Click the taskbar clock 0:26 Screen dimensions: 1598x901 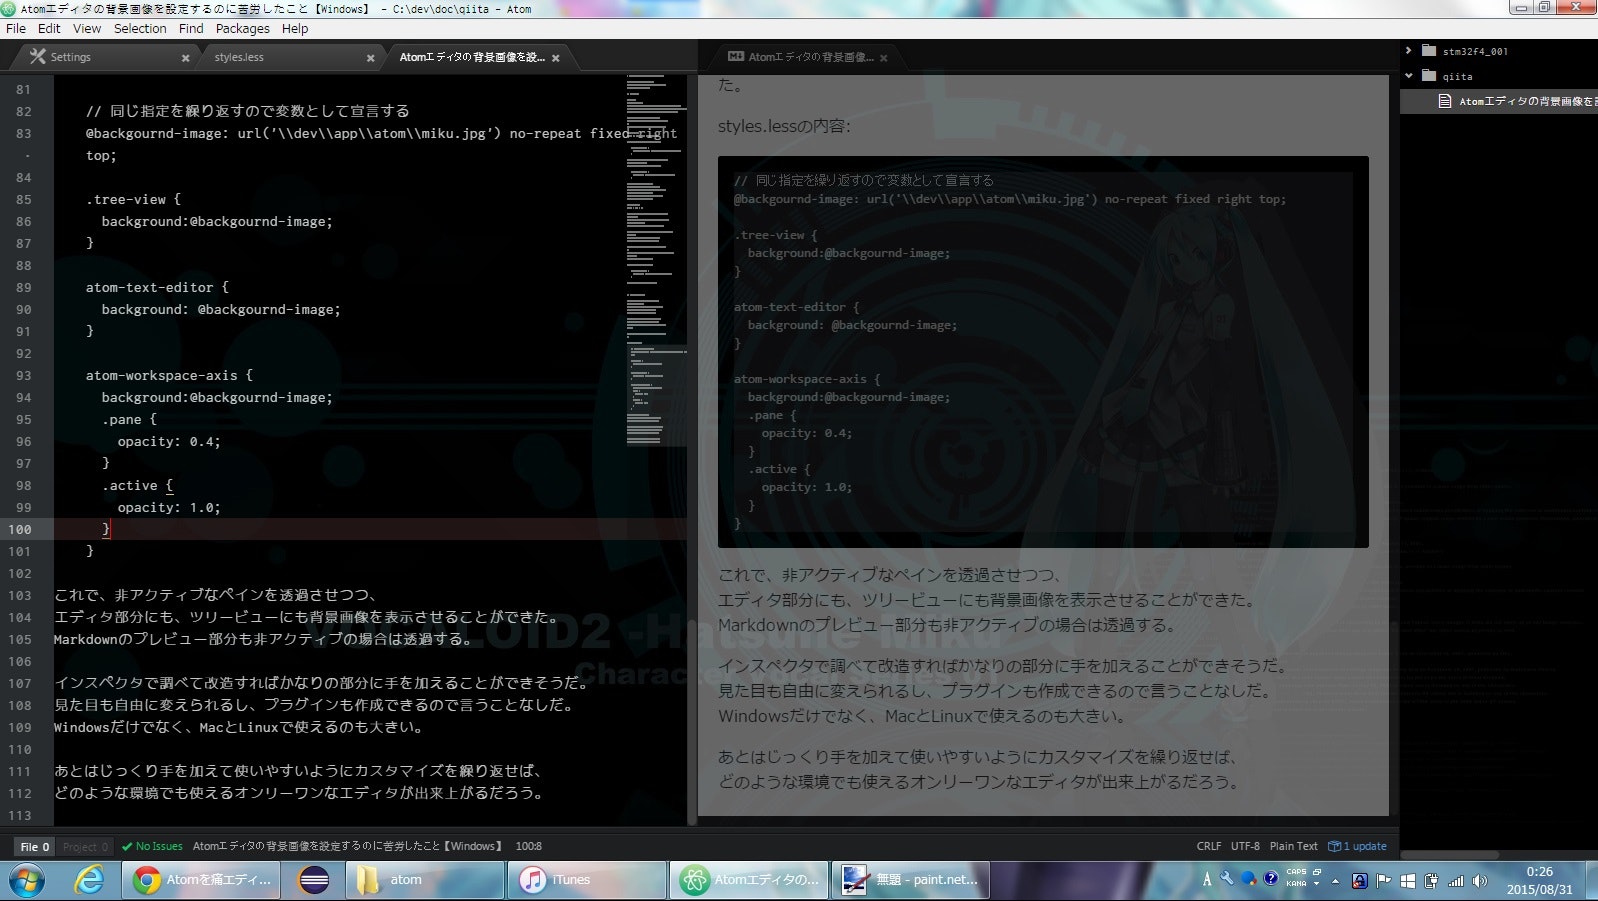click(x=1540, y=872)
